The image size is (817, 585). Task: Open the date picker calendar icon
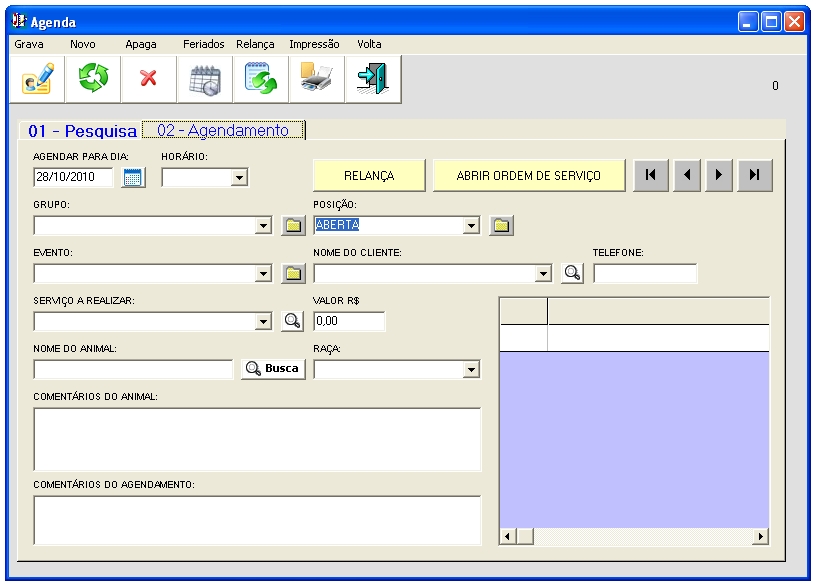click(x=133, y=178)
